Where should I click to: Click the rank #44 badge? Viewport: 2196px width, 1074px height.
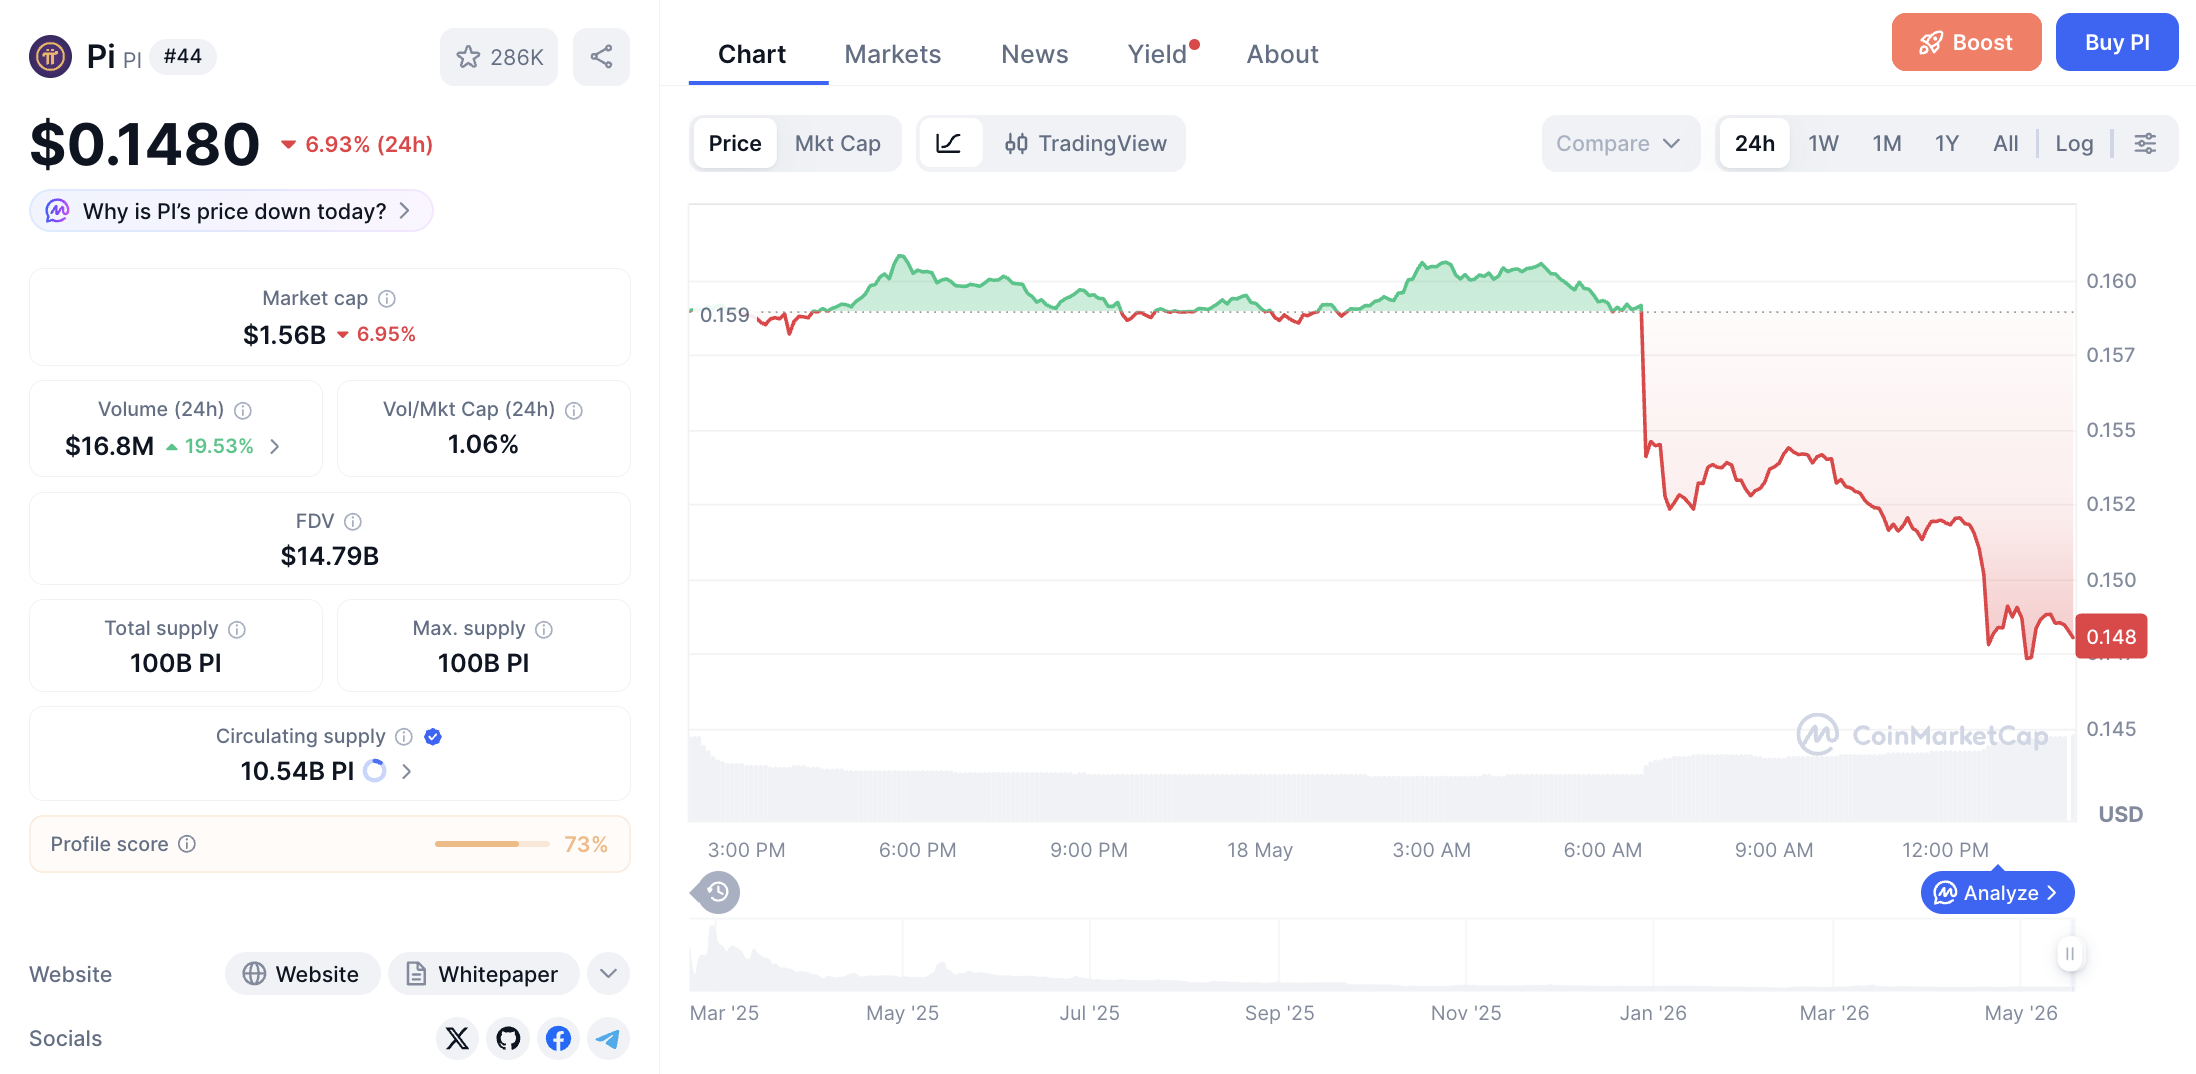[183, 56]
